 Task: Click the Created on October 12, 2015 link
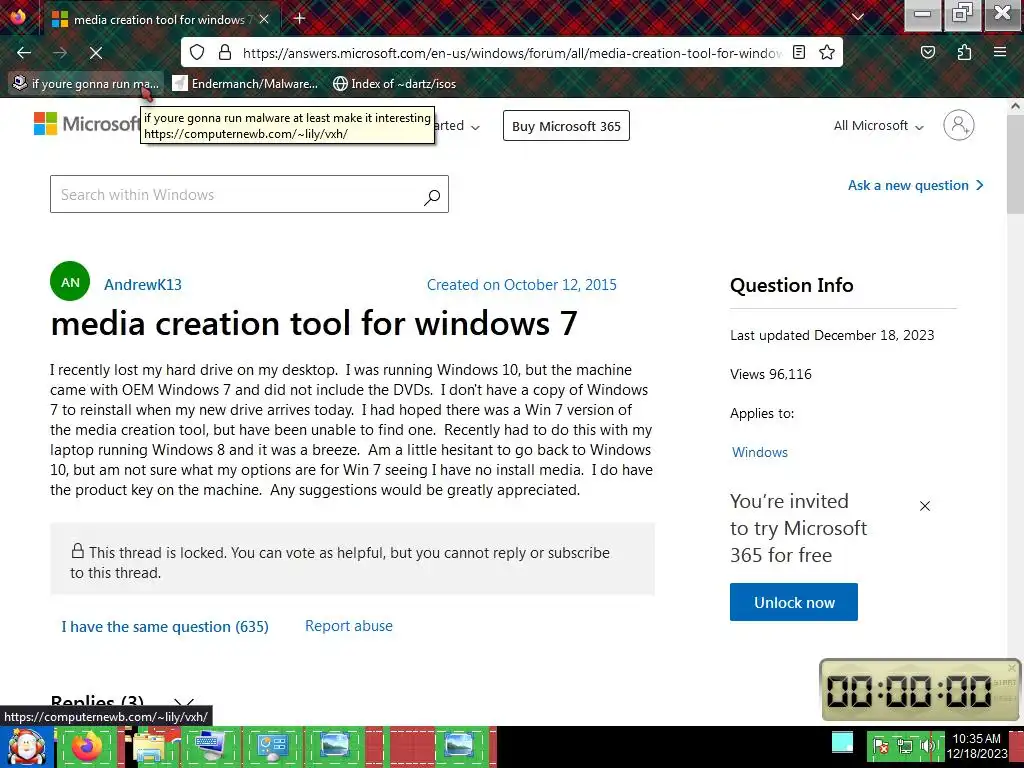(x=521, y=285)
